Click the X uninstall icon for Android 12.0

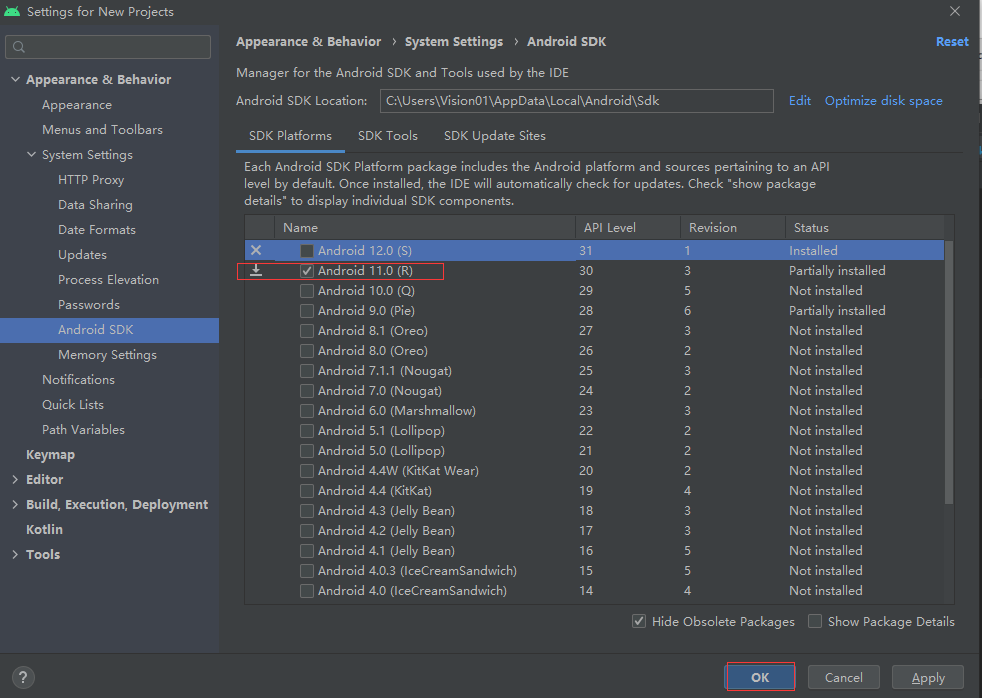coord(256,250)
